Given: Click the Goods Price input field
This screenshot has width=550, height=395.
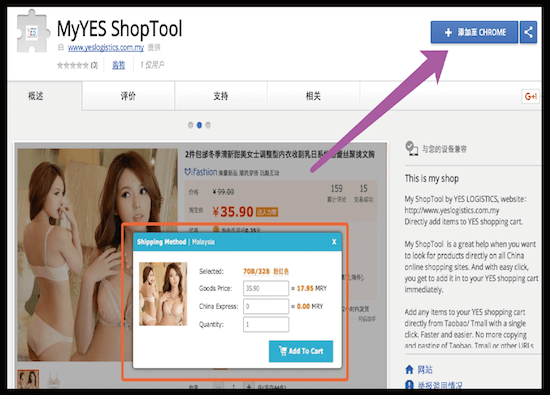Looking at the screenshot, I should (x=266, y=288).
